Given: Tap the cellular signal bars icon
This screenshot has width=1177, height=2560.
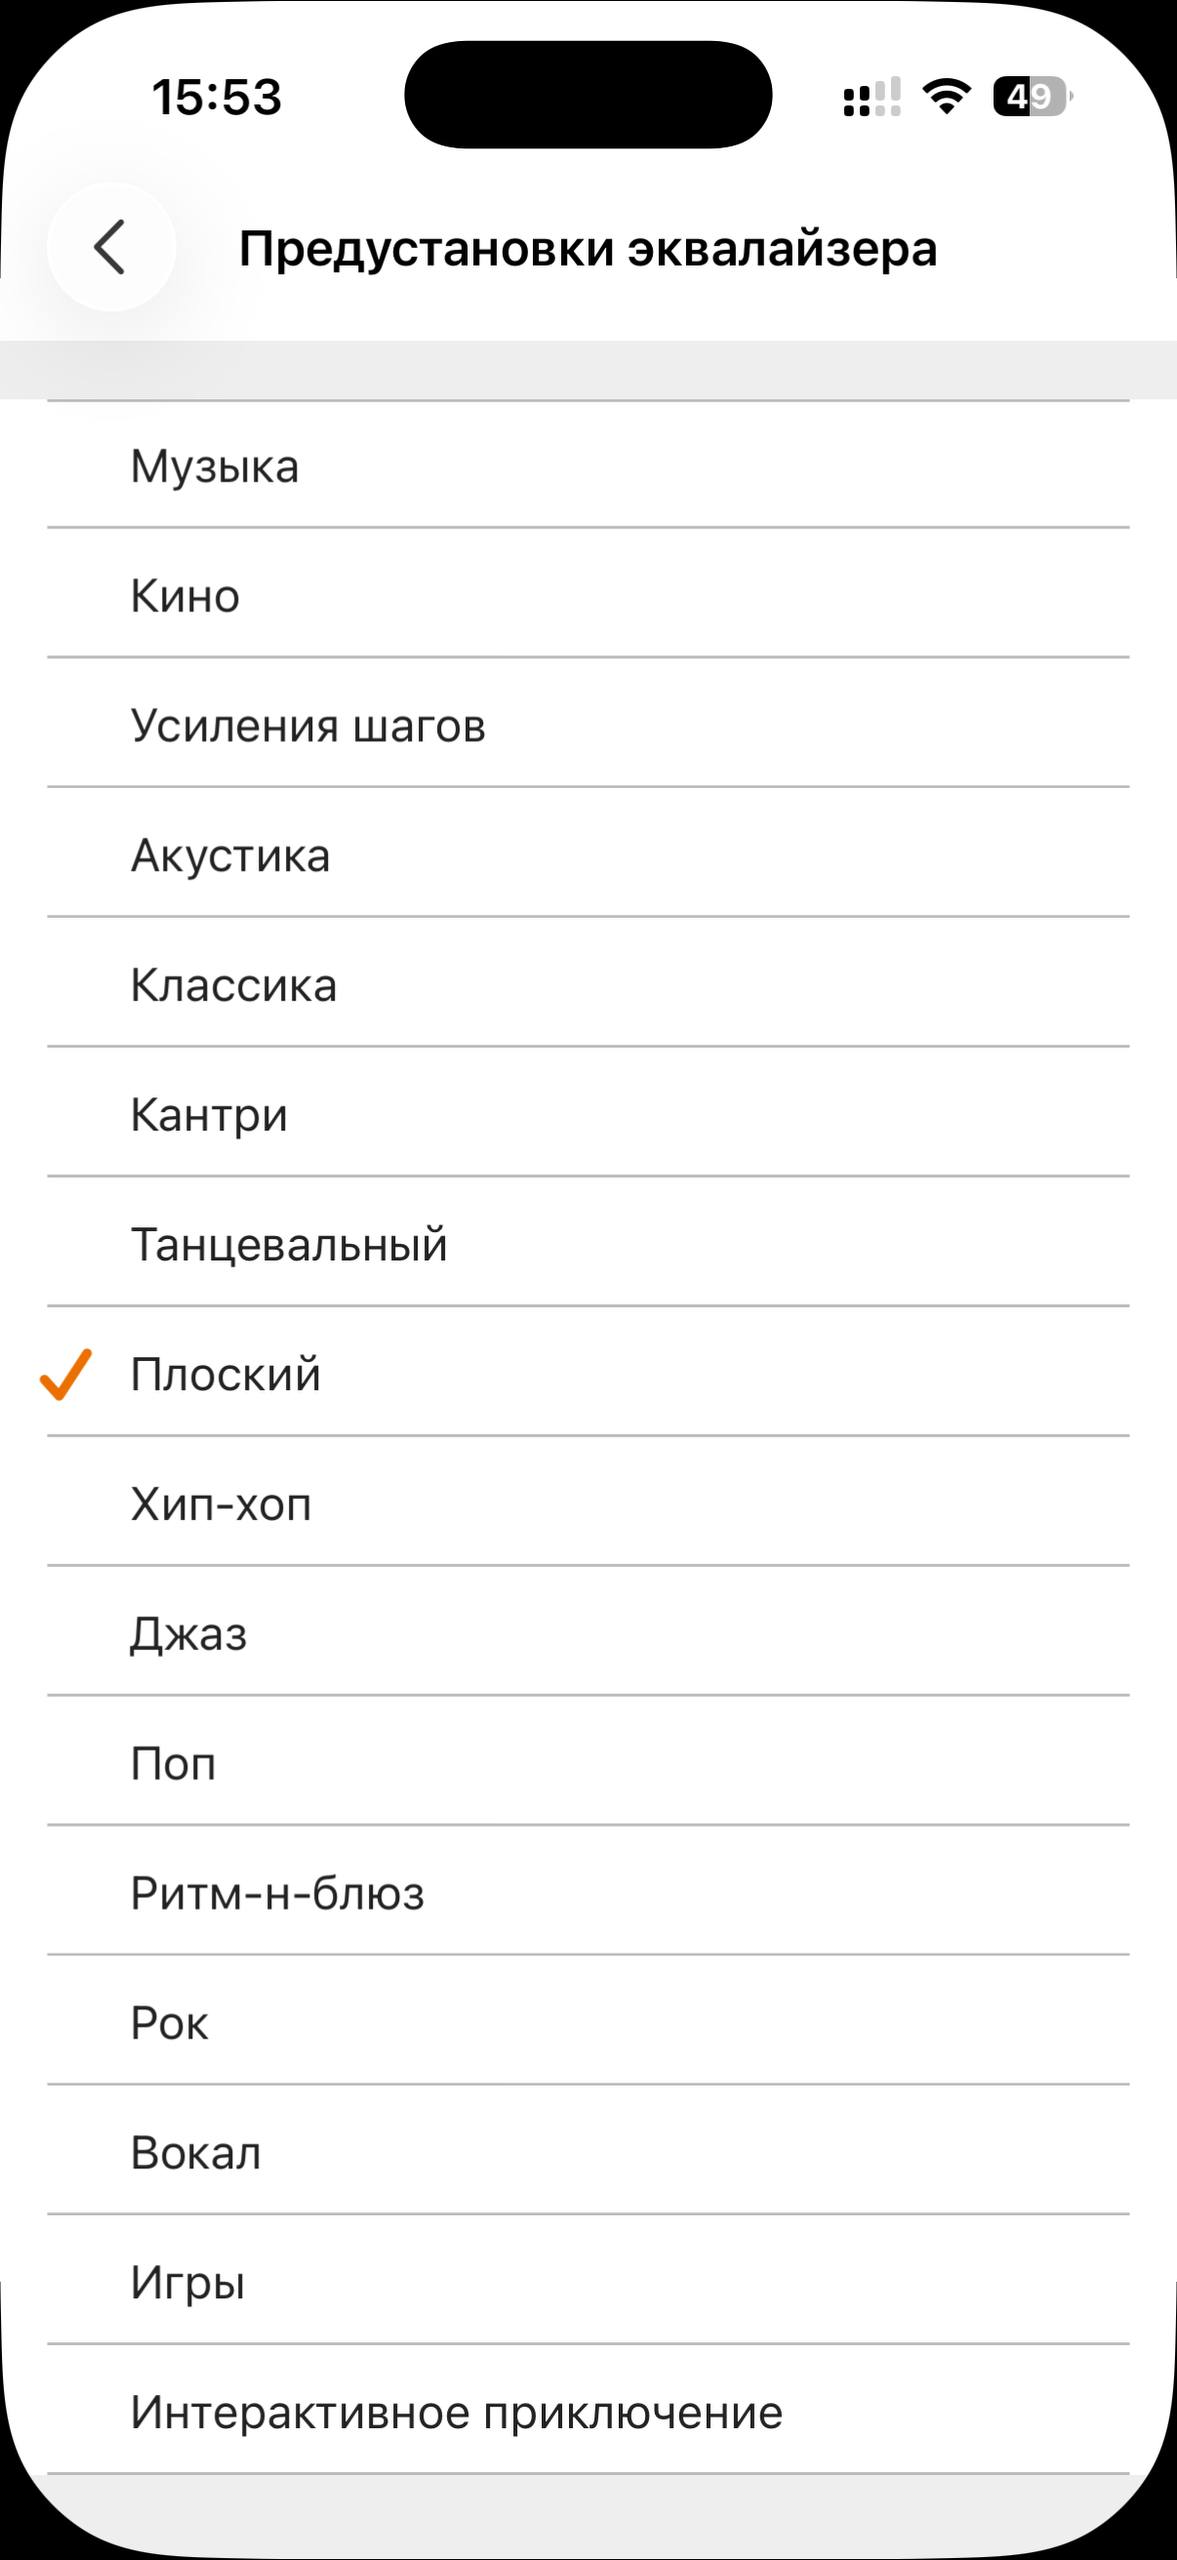Looking at the screenshot, I should pyautogui.click(x=871, y=97).
